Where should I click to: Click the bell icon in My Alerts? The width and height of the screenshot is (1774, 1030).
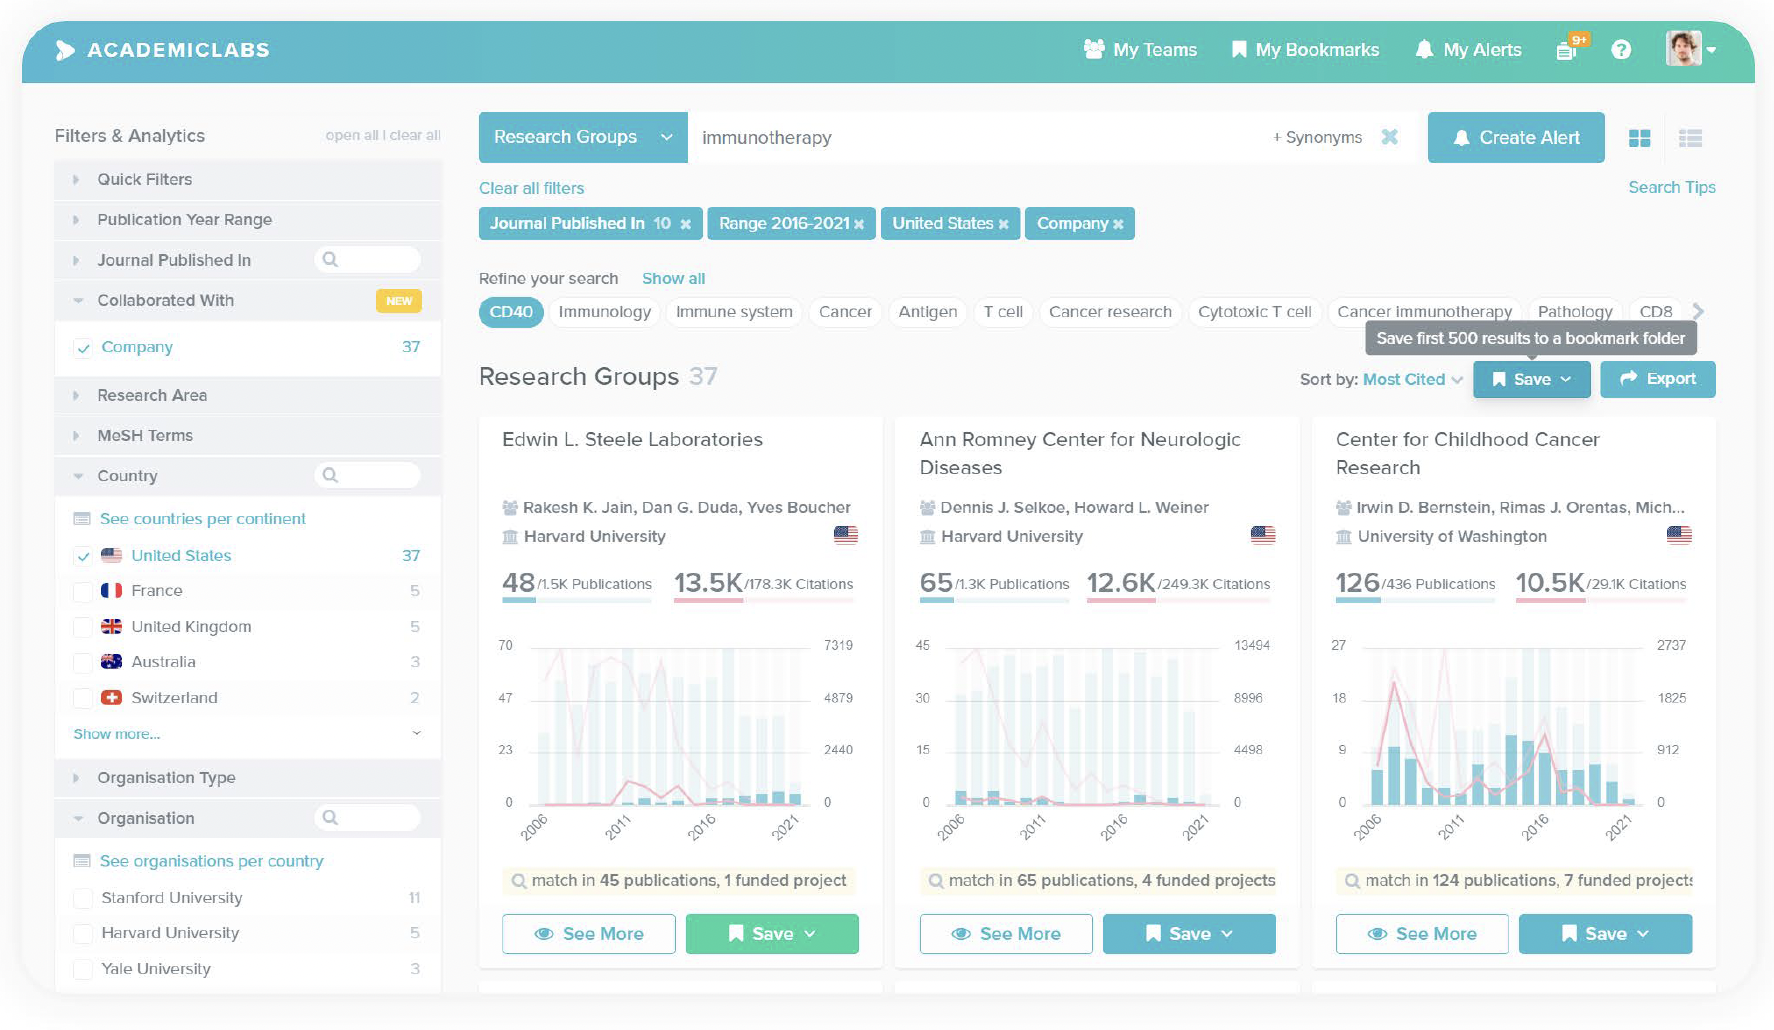pos(1424,49)
